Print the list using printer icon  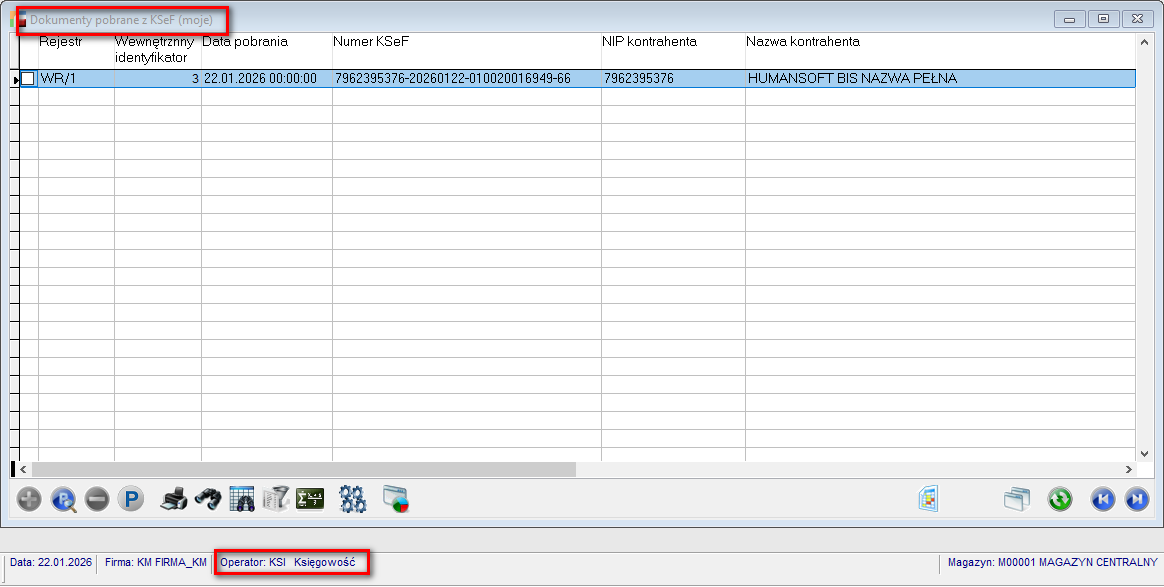(x=174, y=499)
